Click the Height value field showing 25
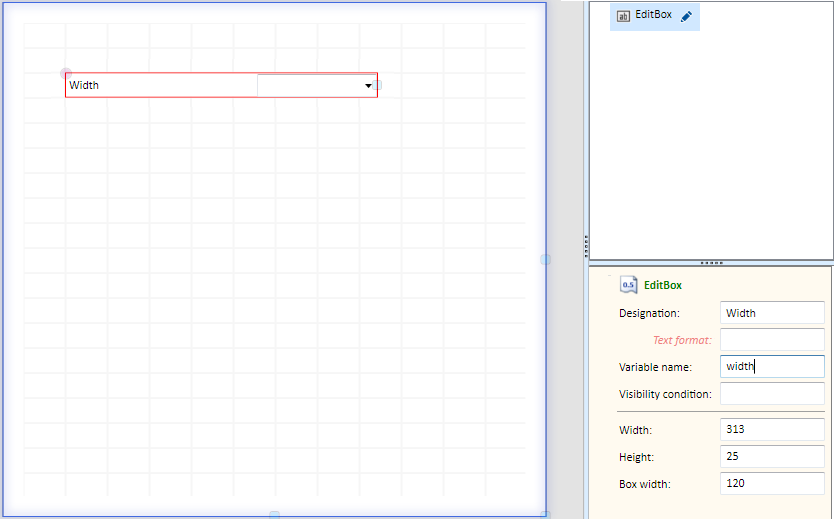The height and width of the screenshot is (519, 834). [772, 456]
